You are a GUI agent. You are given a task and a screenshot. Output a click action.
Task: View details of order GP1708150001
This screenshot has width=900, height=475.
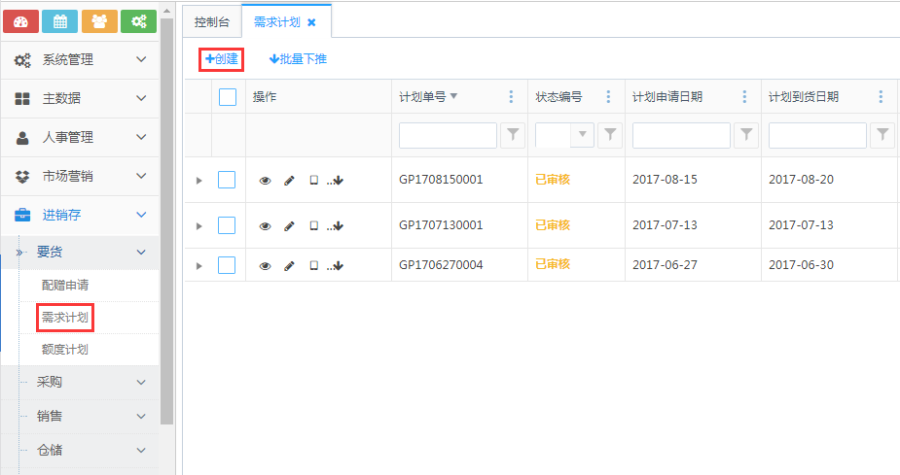[265, 181]
